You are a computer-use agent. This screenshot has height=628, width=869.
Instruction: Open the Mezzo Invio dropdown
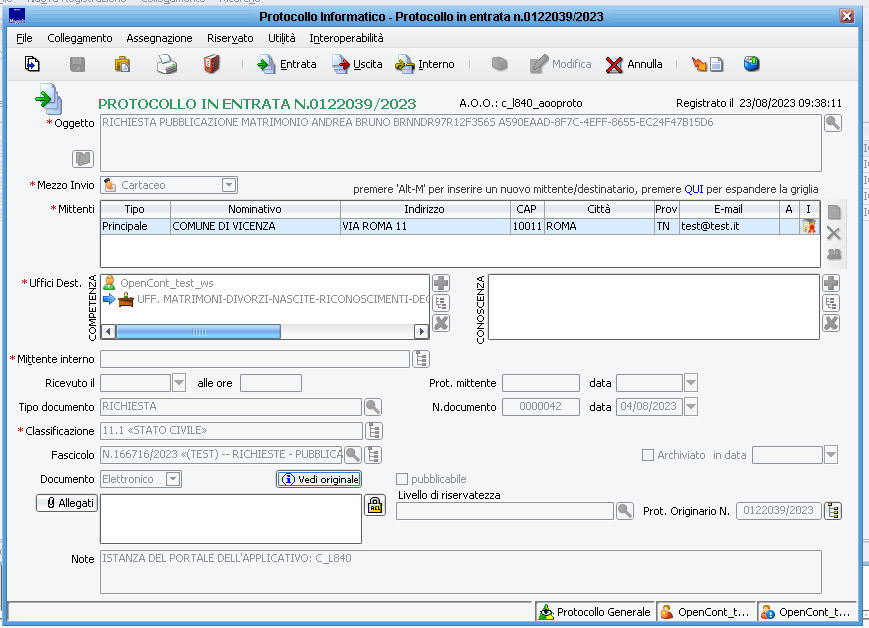pyautogui.click(x=229, y=185)
